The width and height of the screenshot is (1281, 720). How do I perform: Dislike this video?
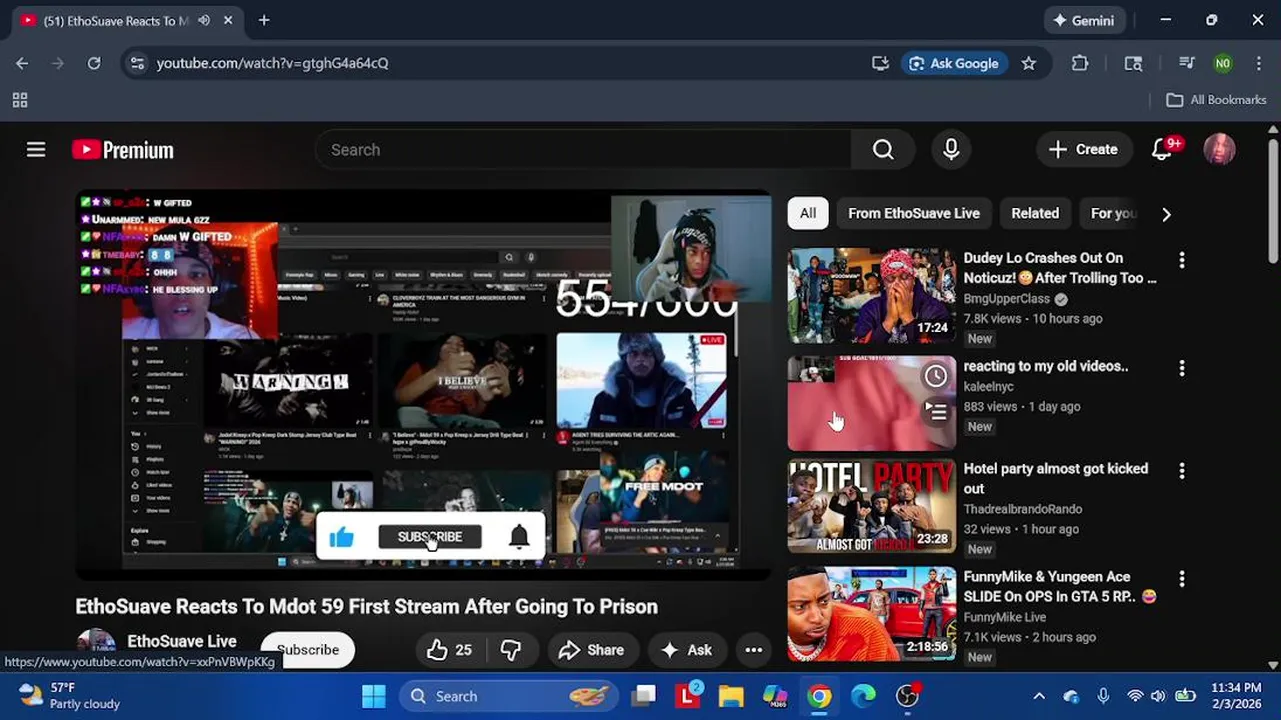[511, 650]
